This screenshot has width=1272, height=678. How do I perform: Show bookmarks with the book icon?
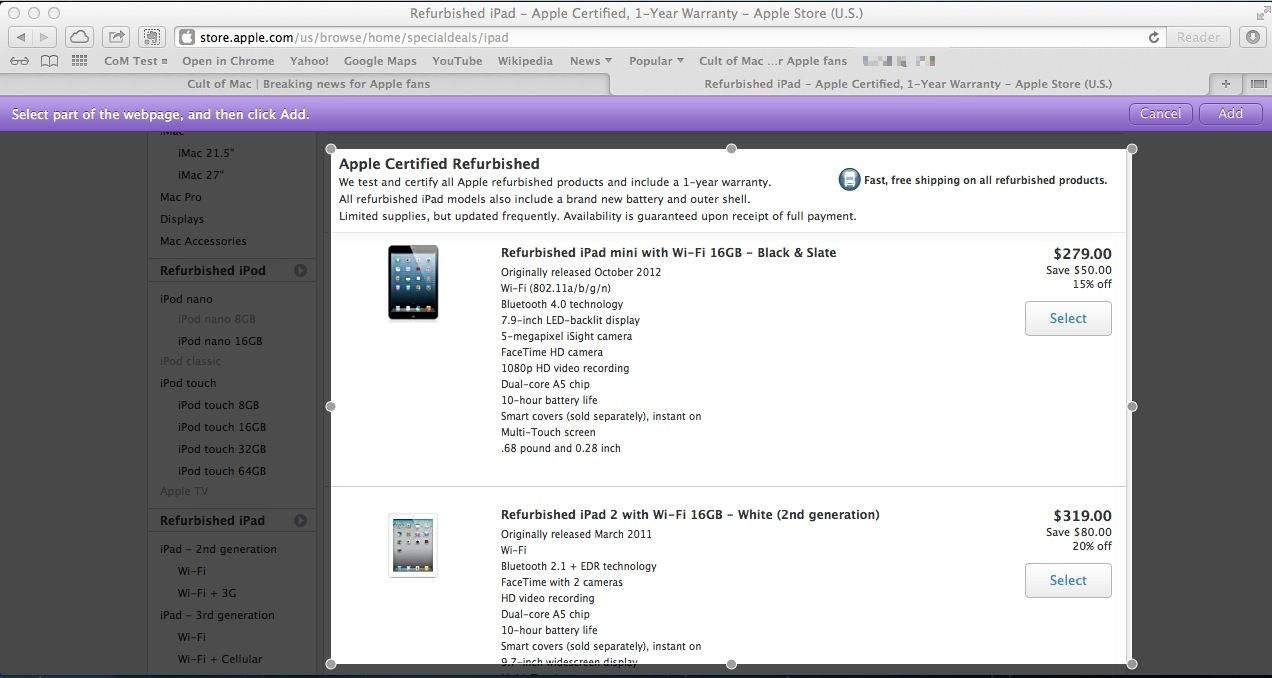[49, 61]
